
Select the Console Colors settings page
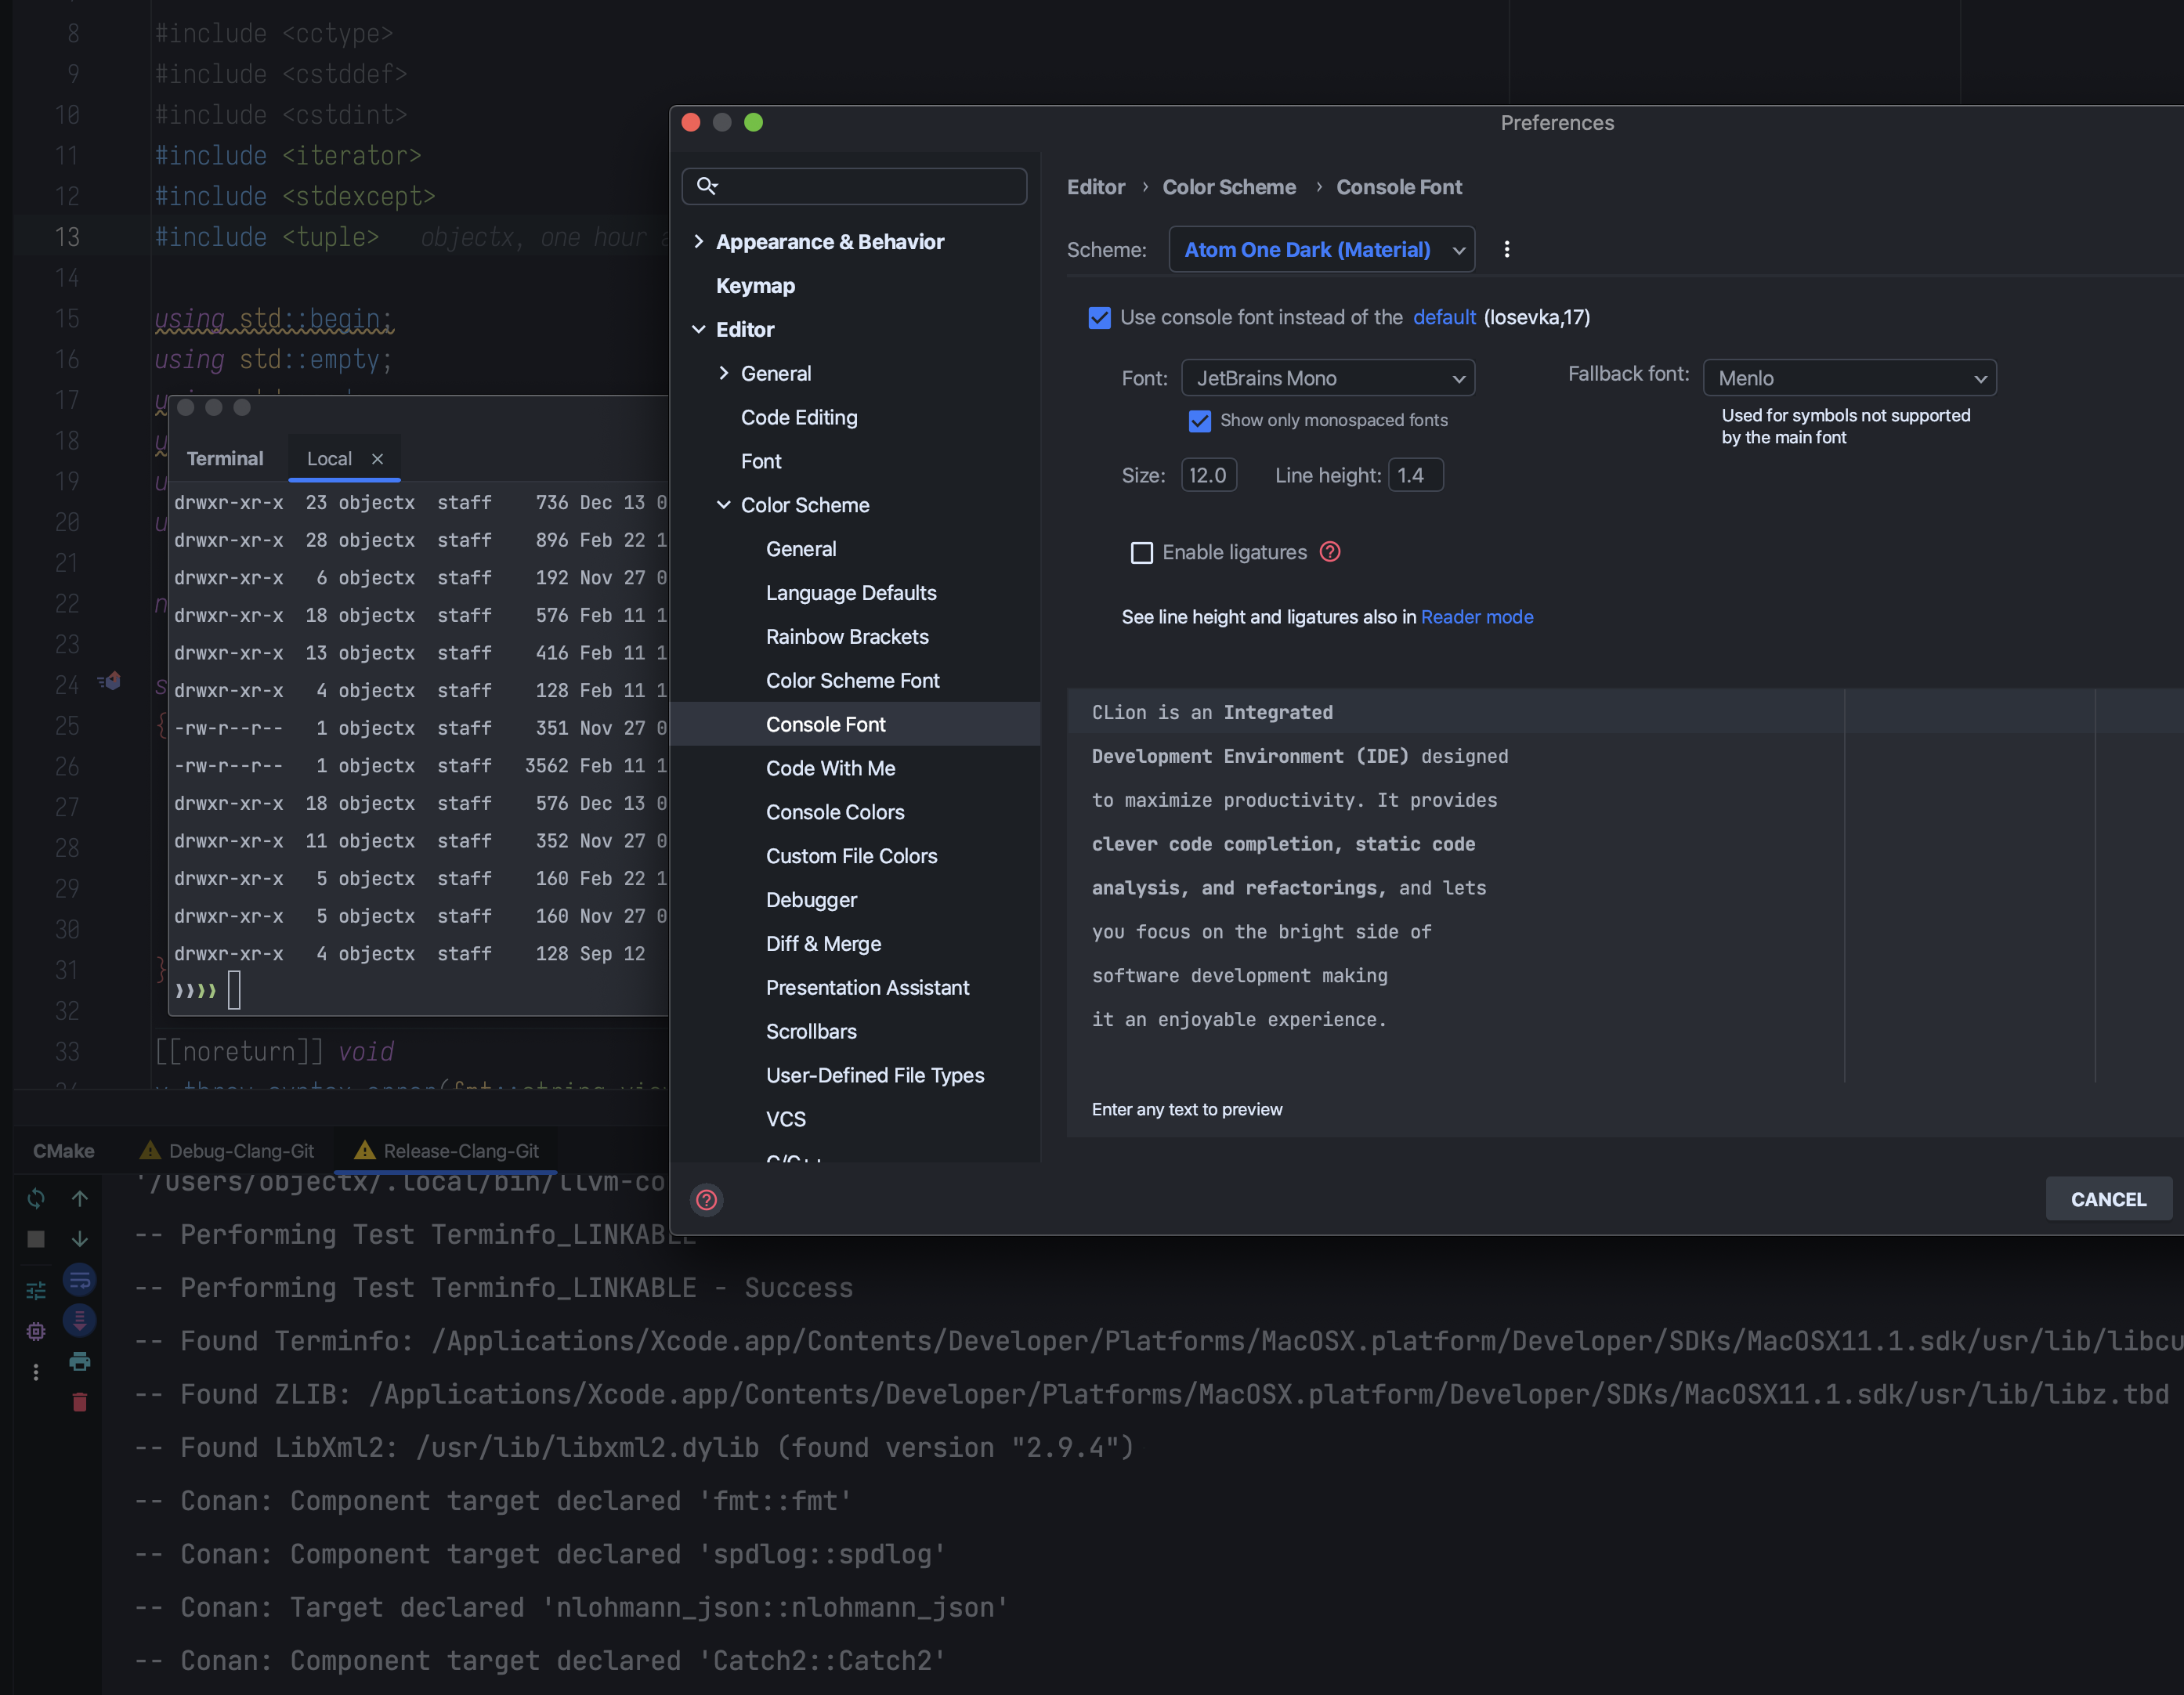[x=835, y=812]
